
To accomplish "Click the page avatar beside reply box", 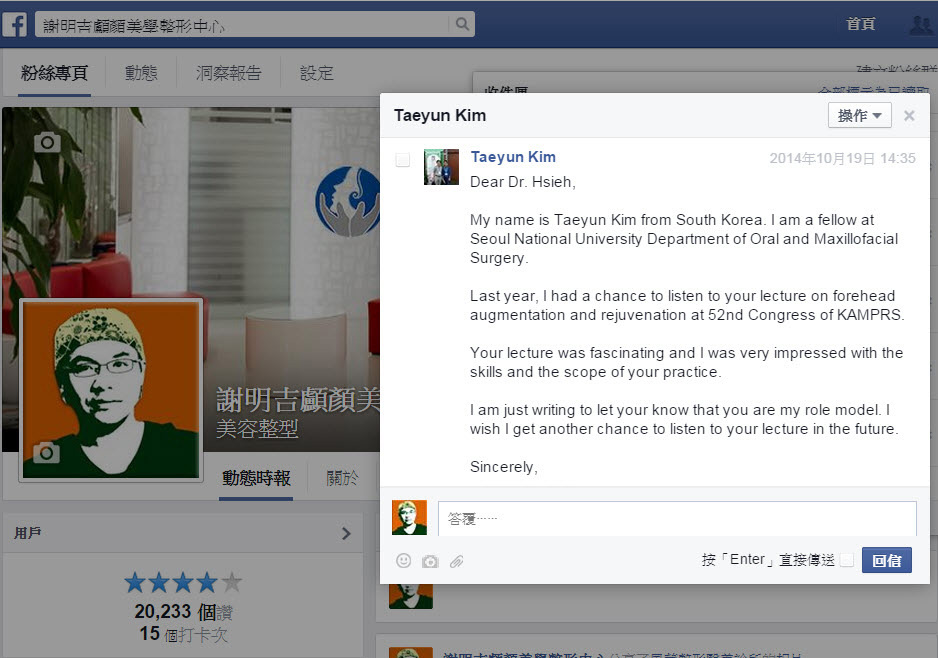I will click(409, 517).
